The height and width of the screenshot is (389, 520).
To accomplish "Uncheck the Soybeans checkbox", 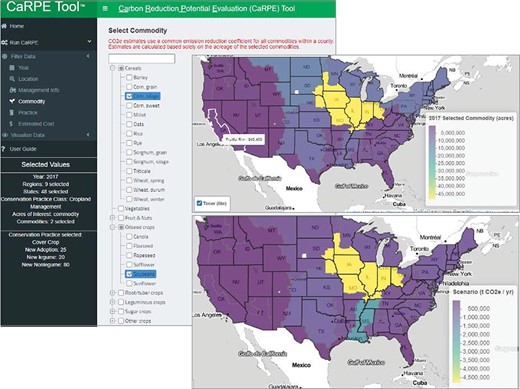I will pyautogui.click(x=129, y=274).
